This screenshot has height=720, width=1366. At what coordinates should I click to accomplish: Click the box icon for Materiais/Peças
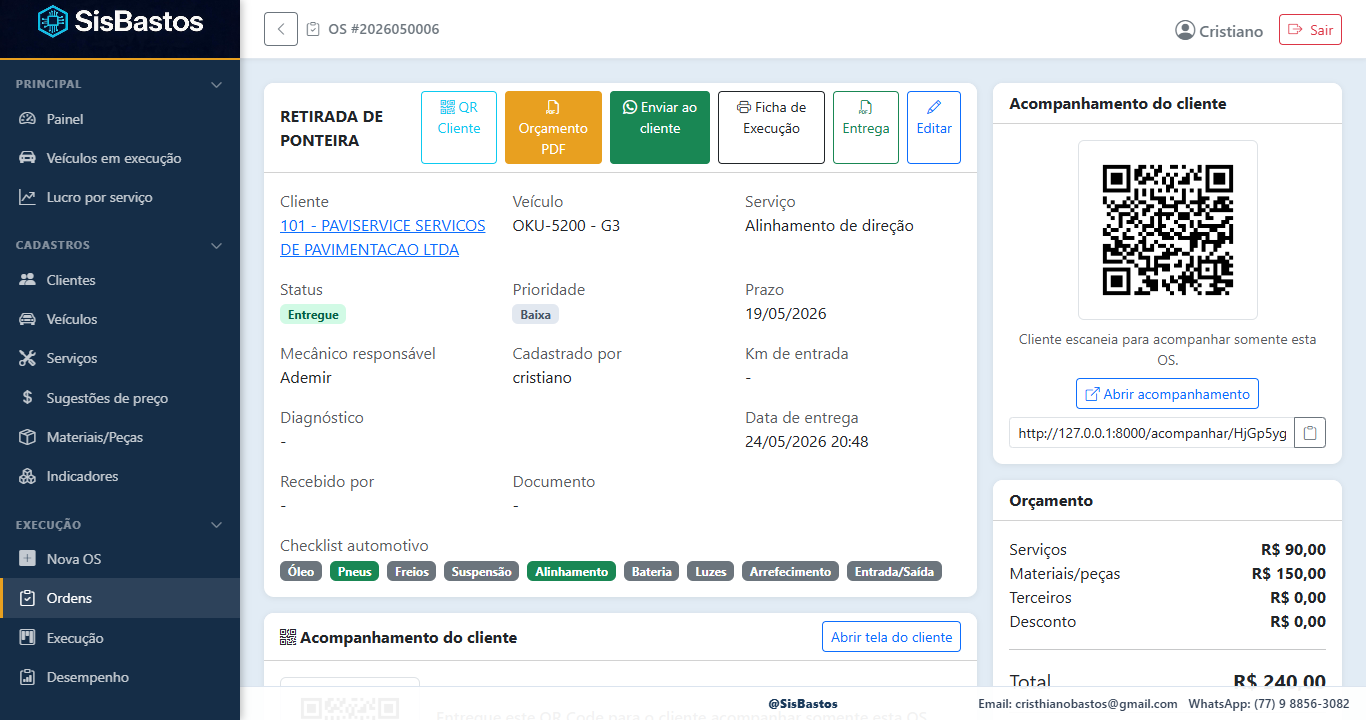(x=28, y=437)
